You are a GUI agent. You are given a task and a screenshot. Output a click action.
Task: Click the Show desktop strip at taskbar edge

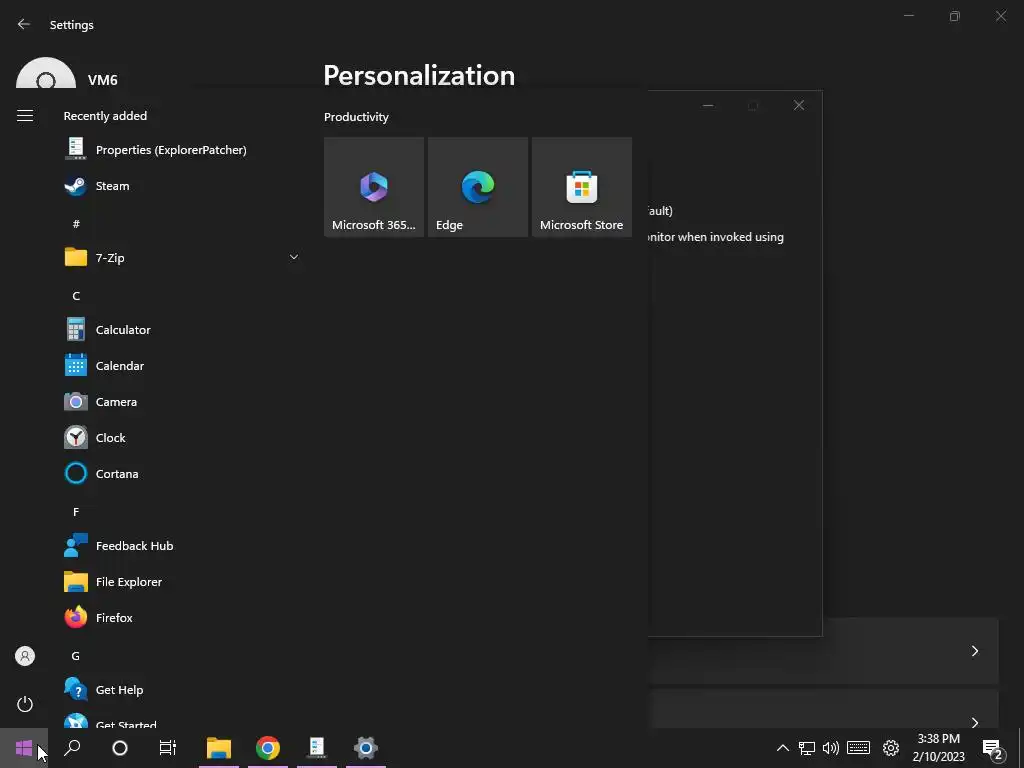(1021, 748)
